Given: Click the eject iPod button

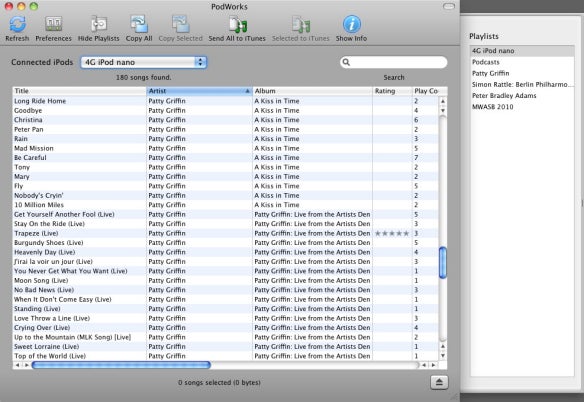Looking at the screenshot, I should [439, 382].
